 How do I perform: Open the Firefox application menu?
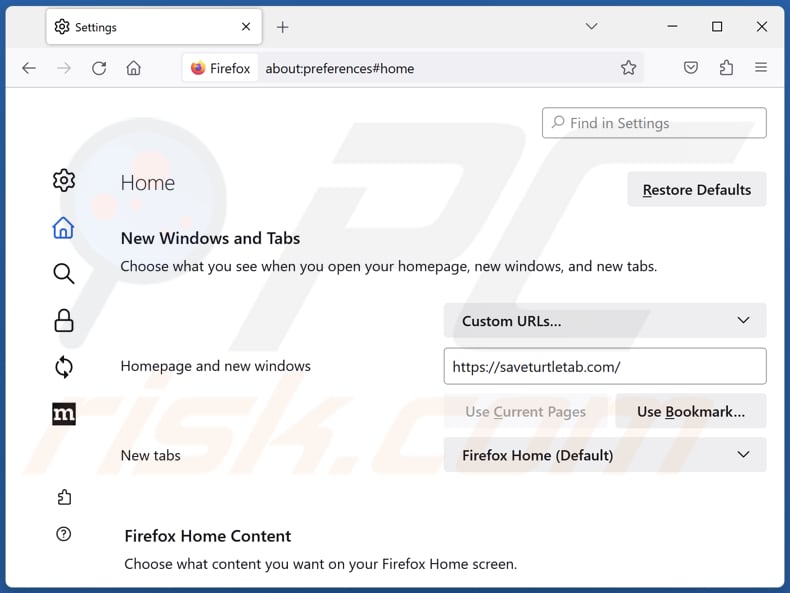point(761,68)
